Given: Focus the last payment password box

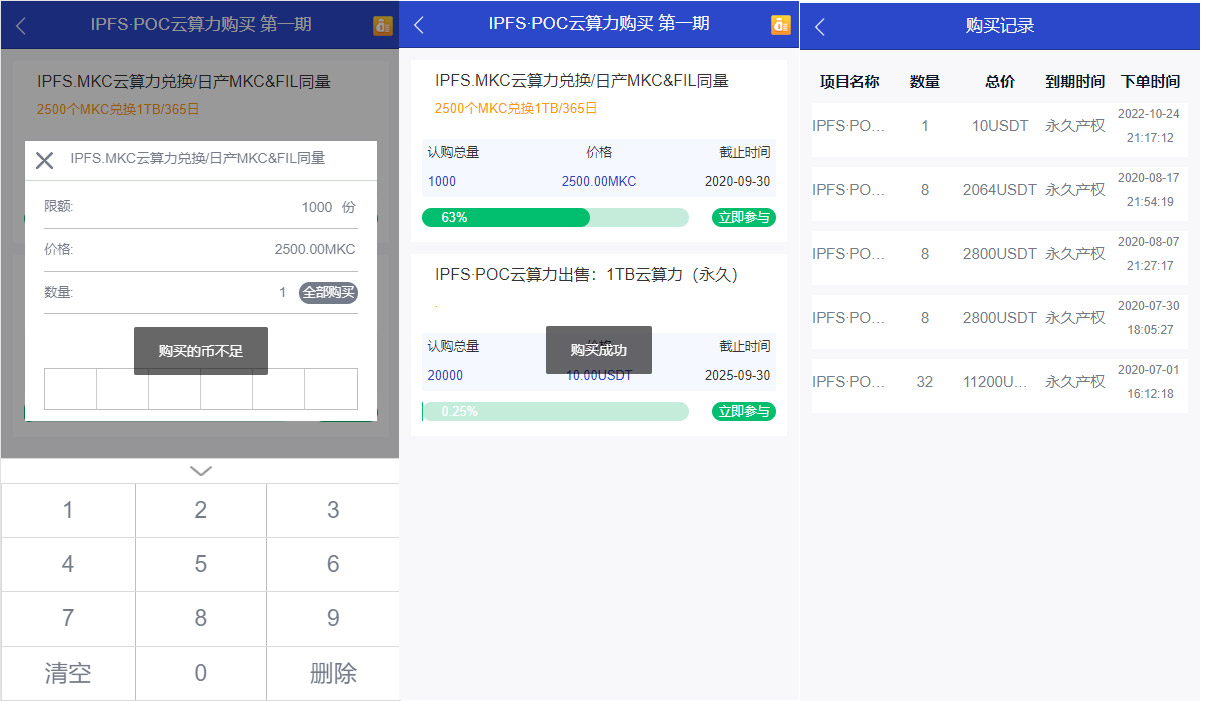Looking at the screenshot, I should (331, 389).
